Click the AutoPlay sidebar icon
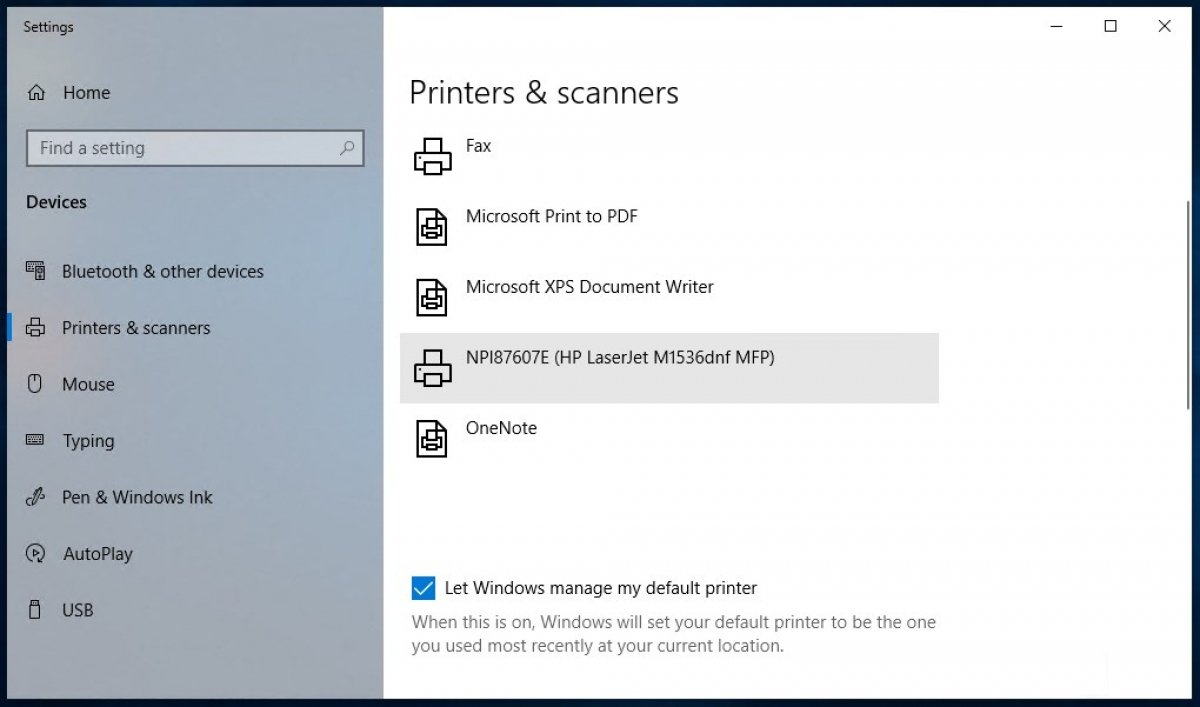The height and width of the screenshot is (707, 1200). click(x=36, y=554)
